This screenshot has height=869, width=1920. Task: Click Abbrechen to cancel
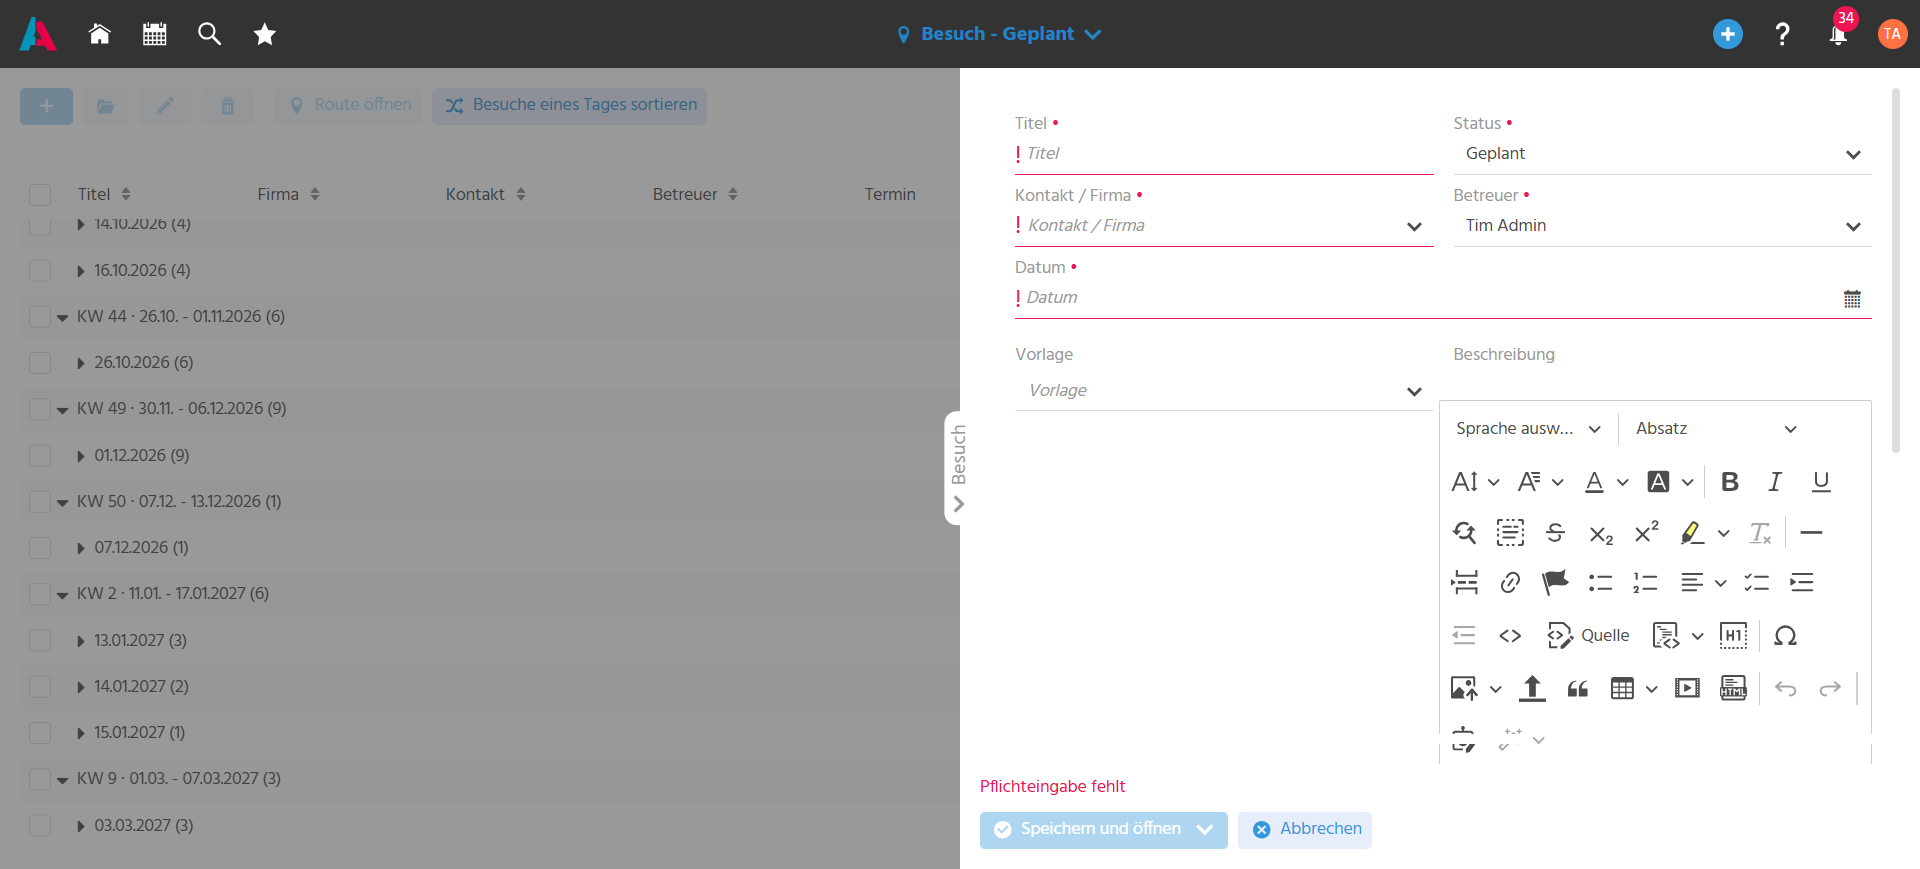1305,830
